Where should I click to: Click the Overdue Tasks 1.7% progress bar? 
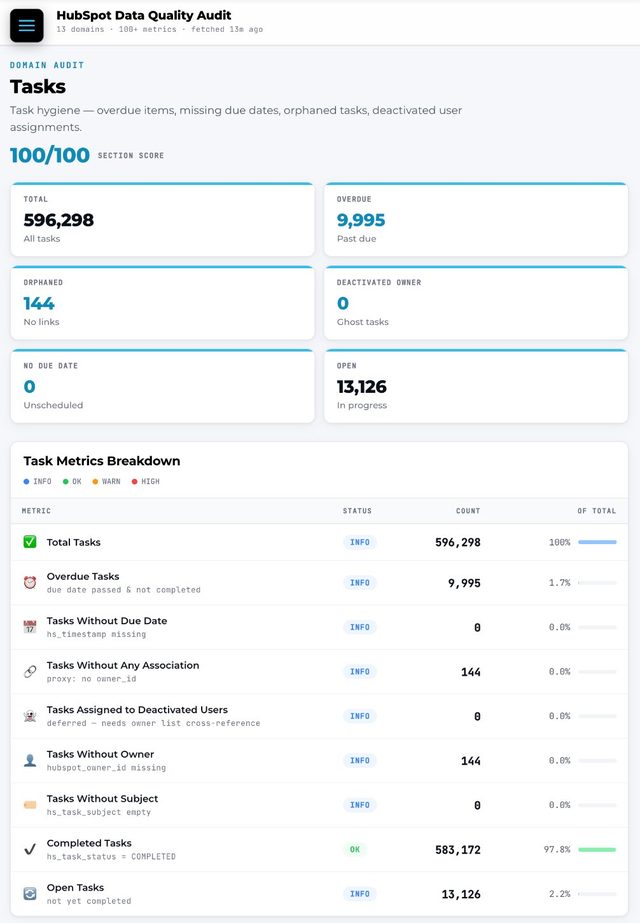tap(597, 583)
